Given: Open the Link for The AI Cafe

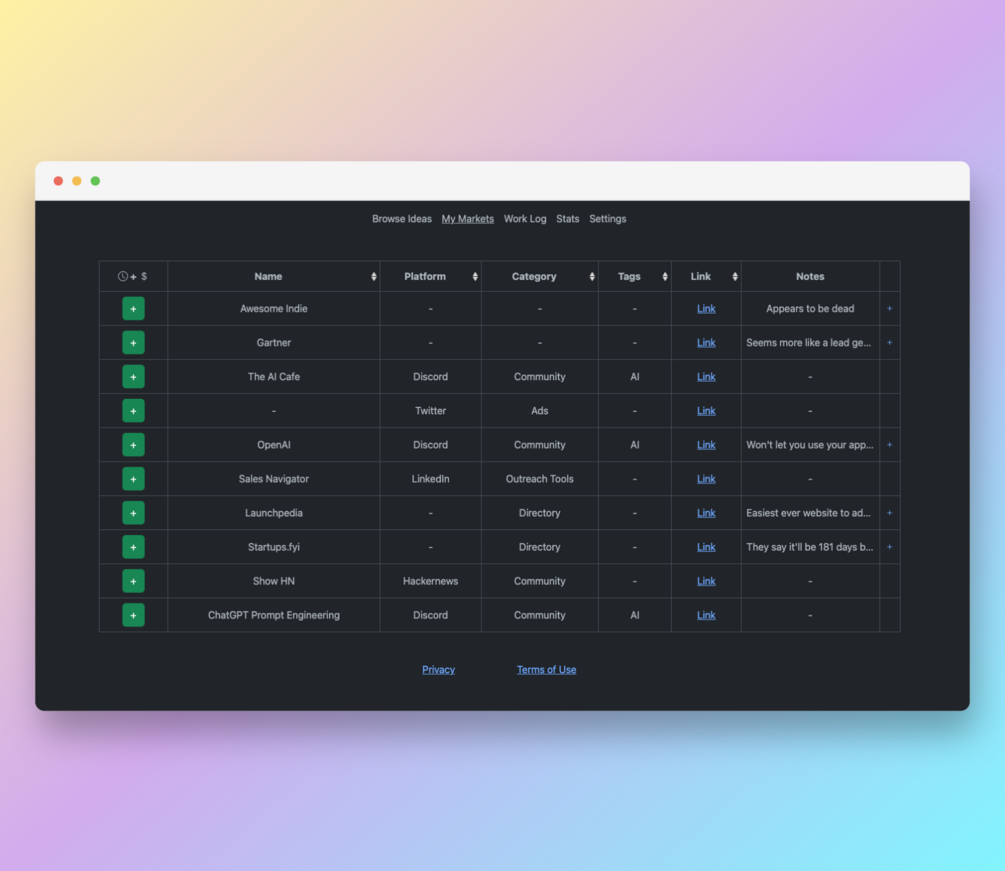Looking at the screenshot, I should click(706, 377).
